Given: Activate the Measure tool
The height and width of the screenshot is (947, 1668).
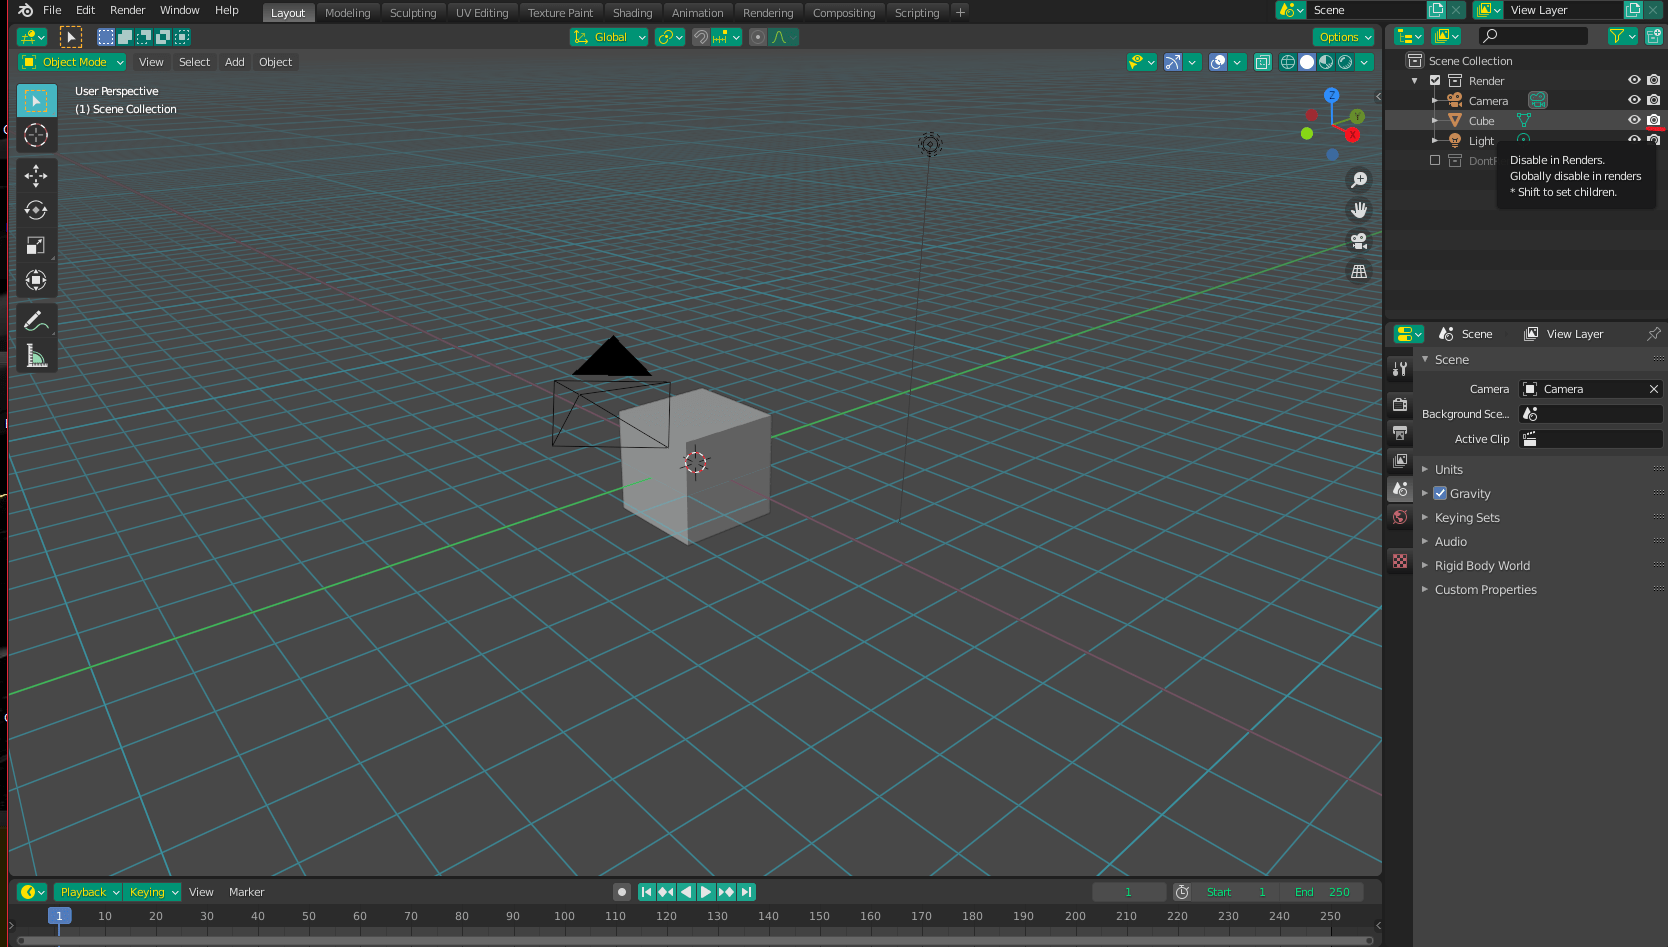Looking at the screenshot, I should (36, 355).
